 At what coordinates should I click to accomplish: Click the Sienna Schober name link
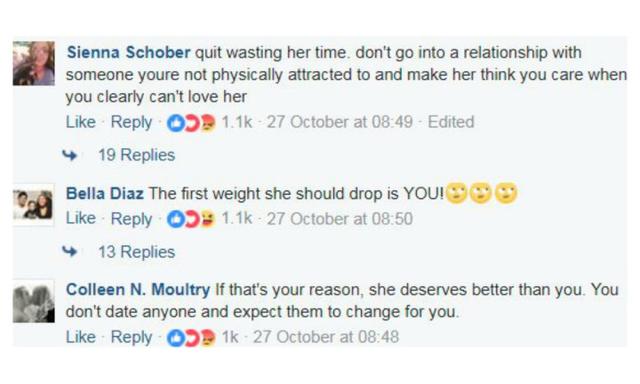pyautogui.click(x=128, y=53)
